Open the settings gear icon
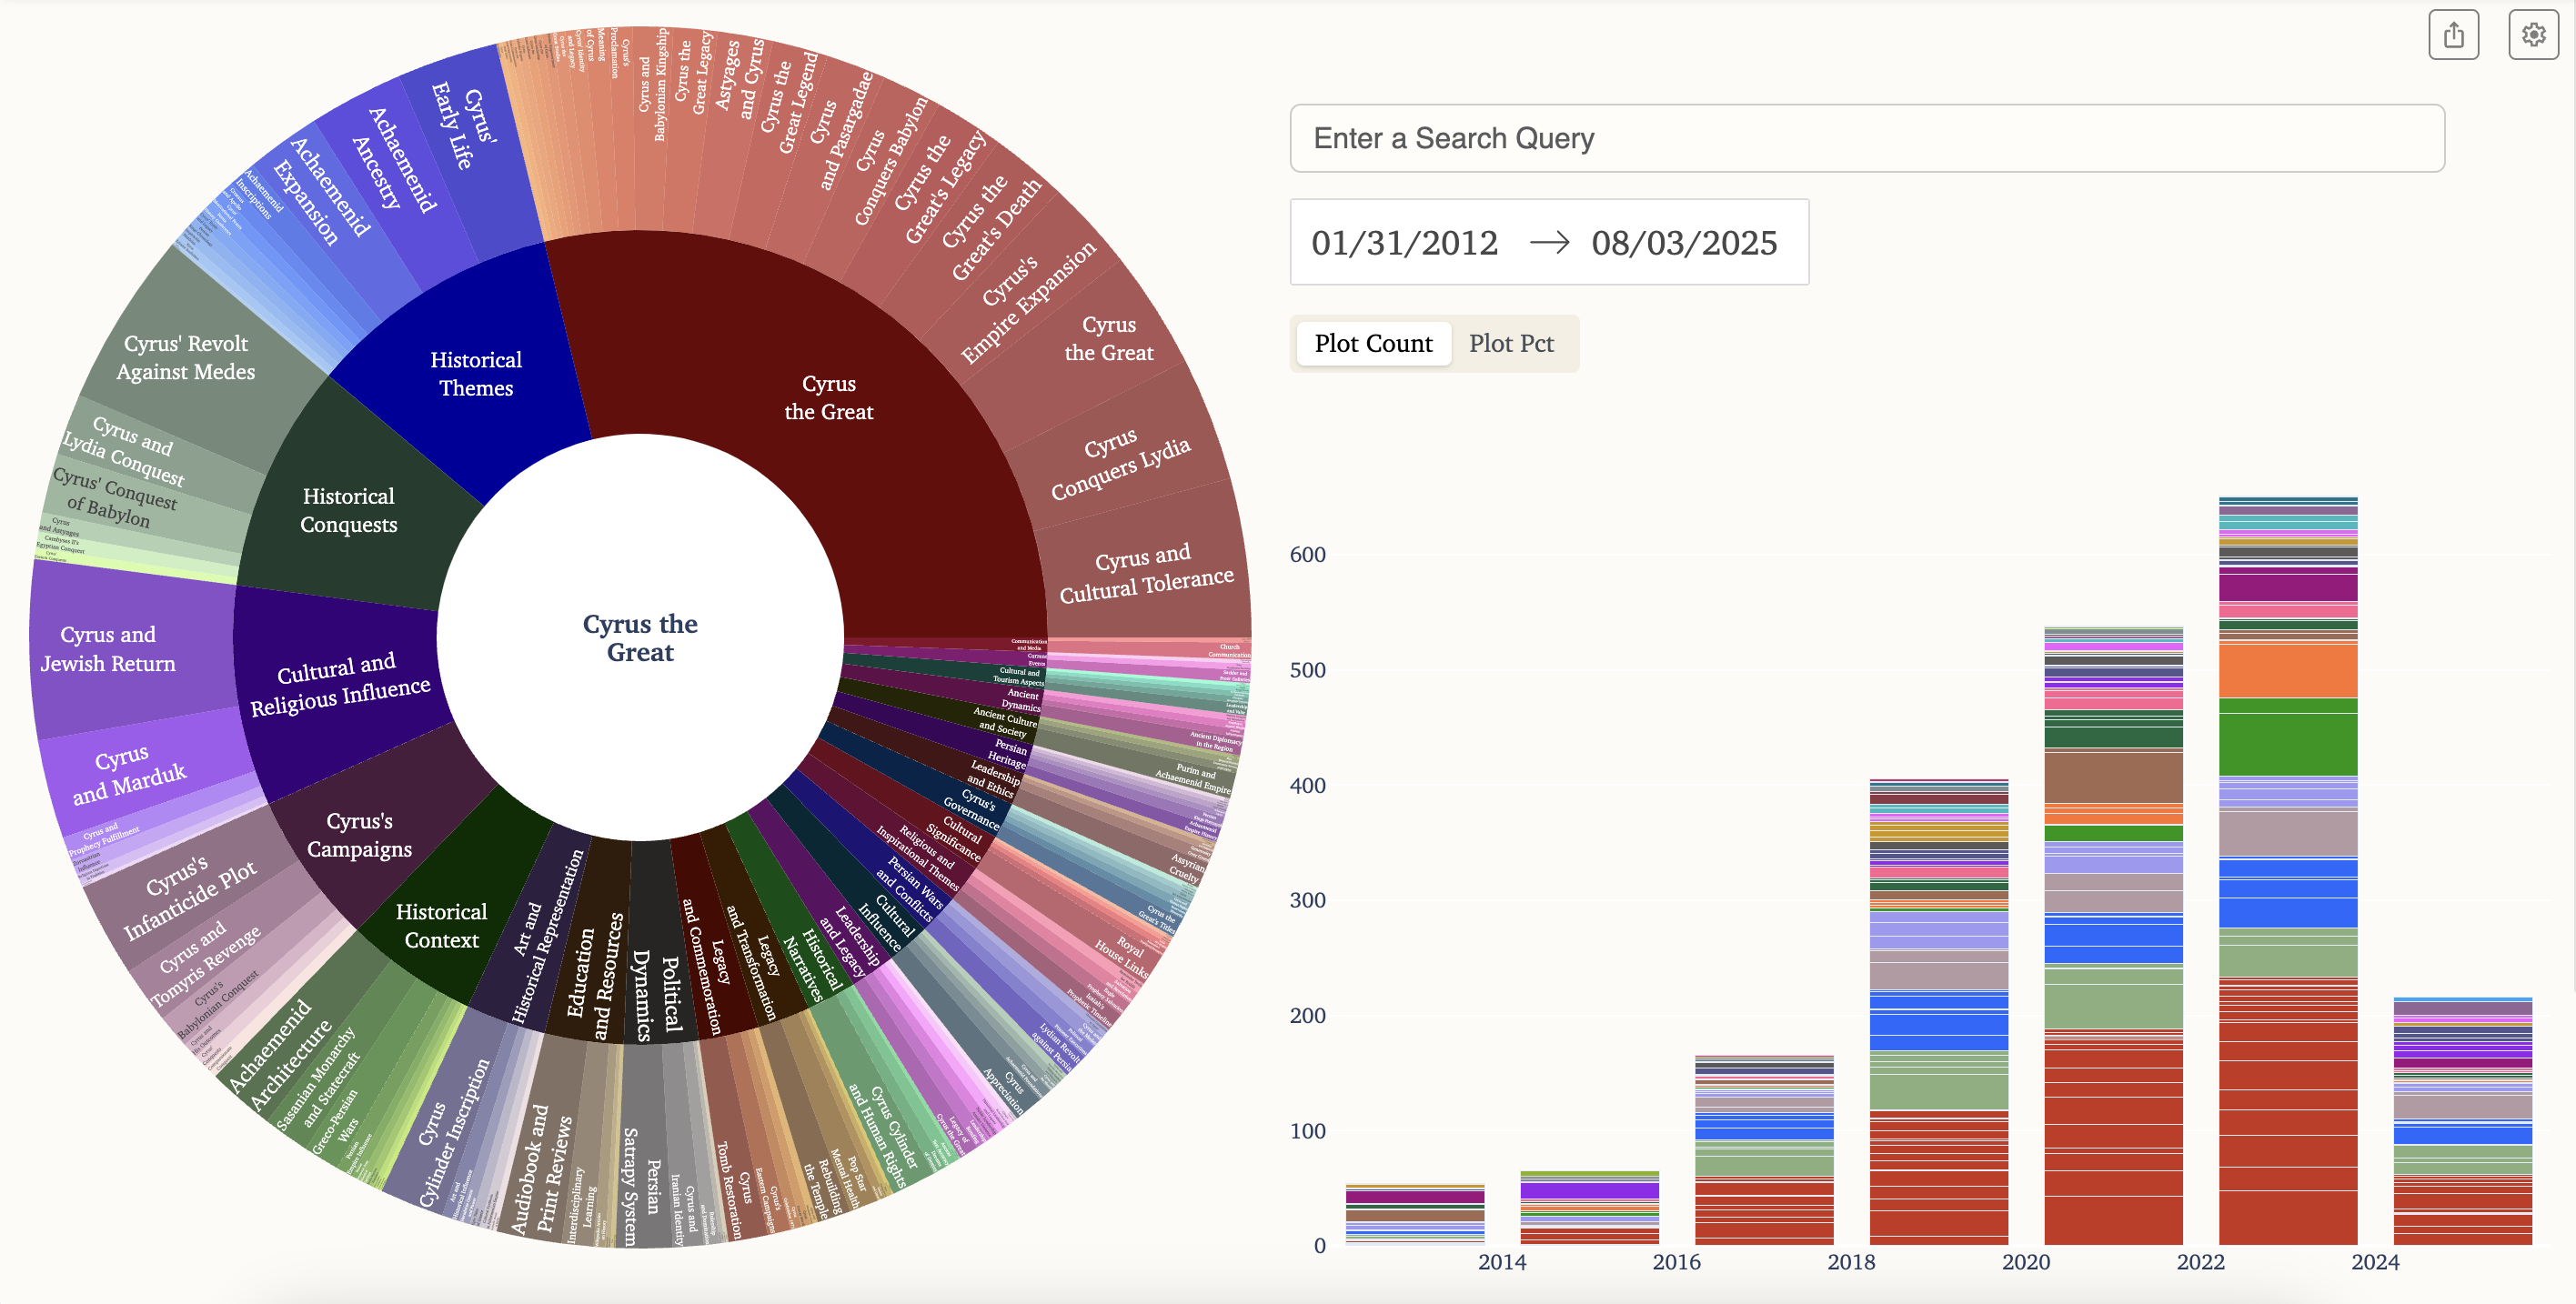Viewport: 2576px width, 1304px height. coord(2532,36)
